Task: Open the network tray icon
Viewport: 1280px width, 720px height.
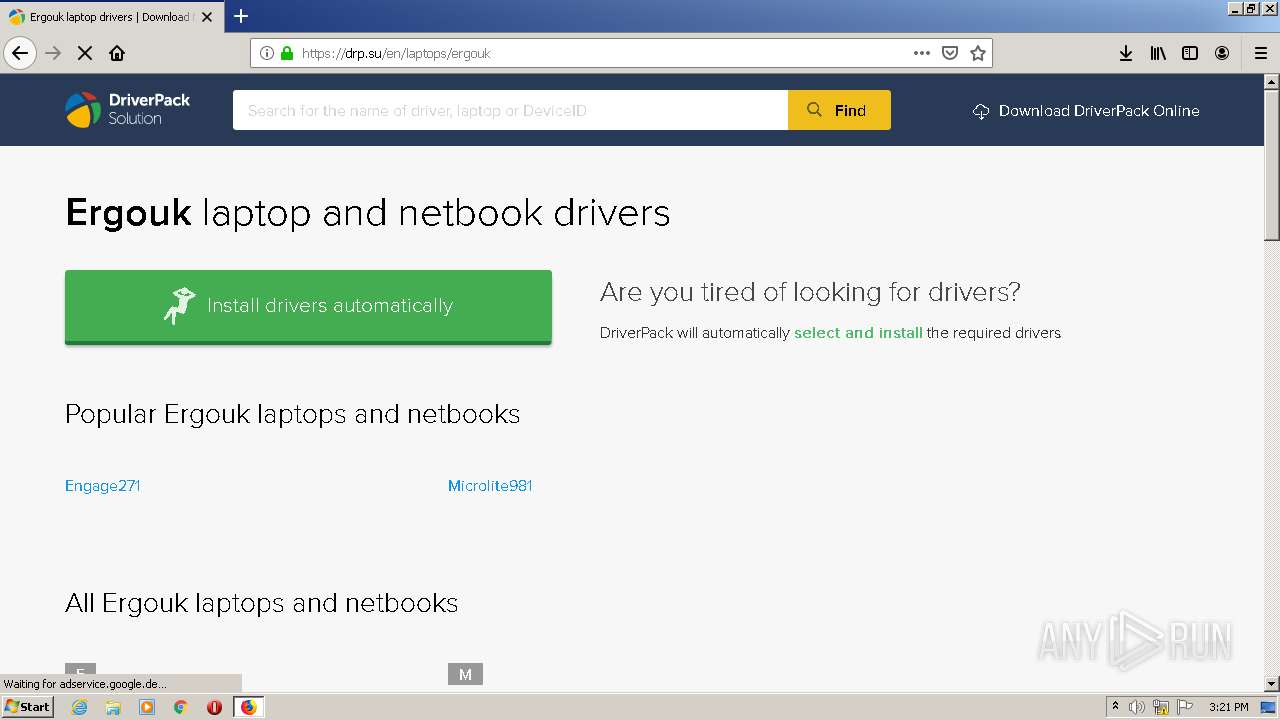Action: coord(1161,707)
